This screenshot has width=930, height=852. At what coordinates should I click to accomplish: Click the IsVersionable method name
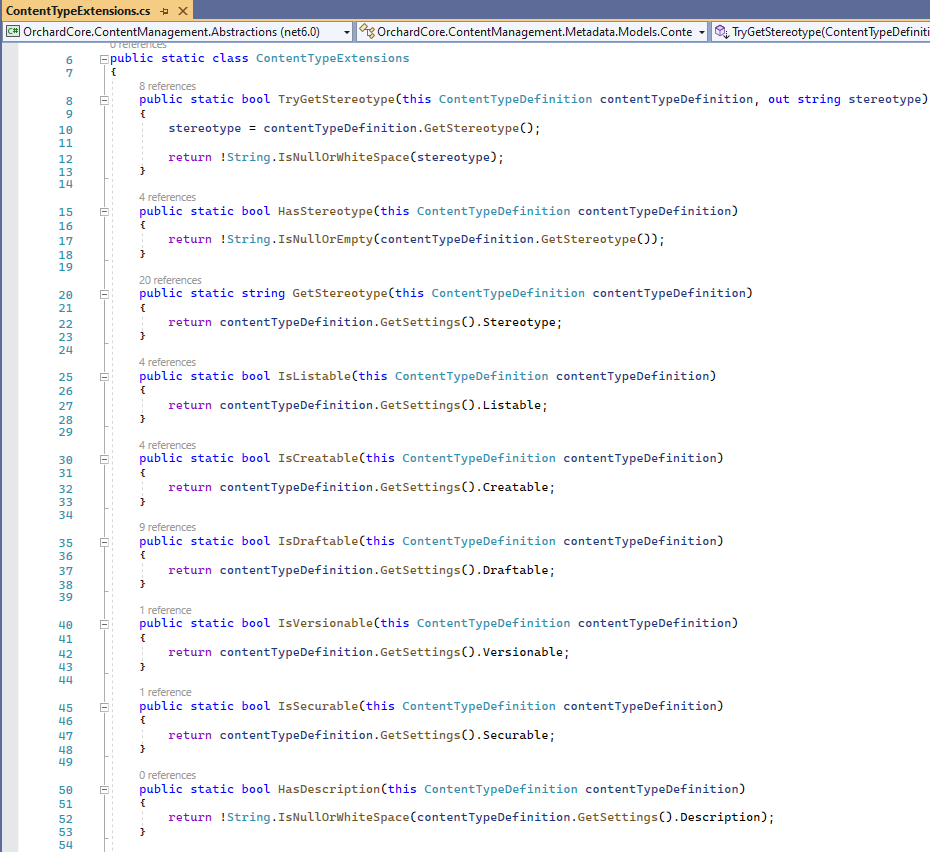point(326,623)
